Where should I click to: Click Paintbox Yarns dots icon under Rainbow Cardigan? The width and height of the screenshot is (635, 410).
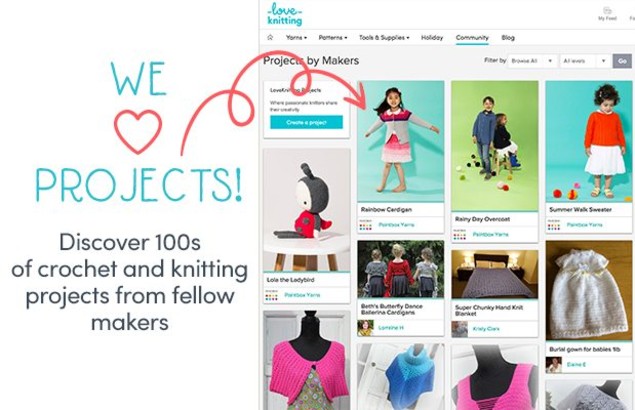(x=365, y=225)
